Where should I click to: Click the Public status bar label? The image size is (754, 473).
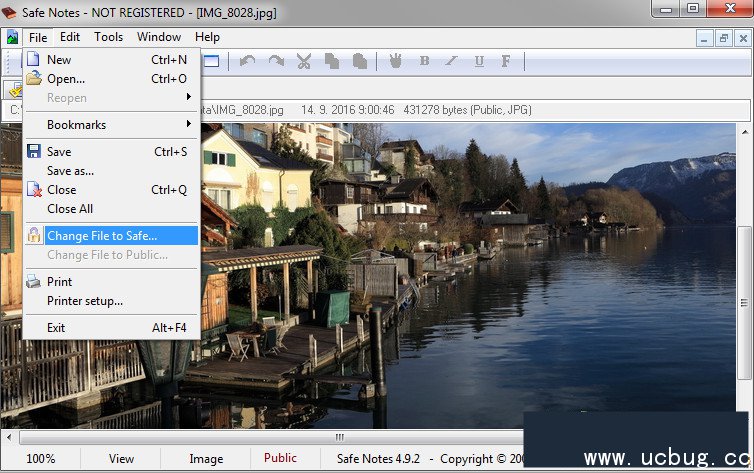tap(280, 459)
